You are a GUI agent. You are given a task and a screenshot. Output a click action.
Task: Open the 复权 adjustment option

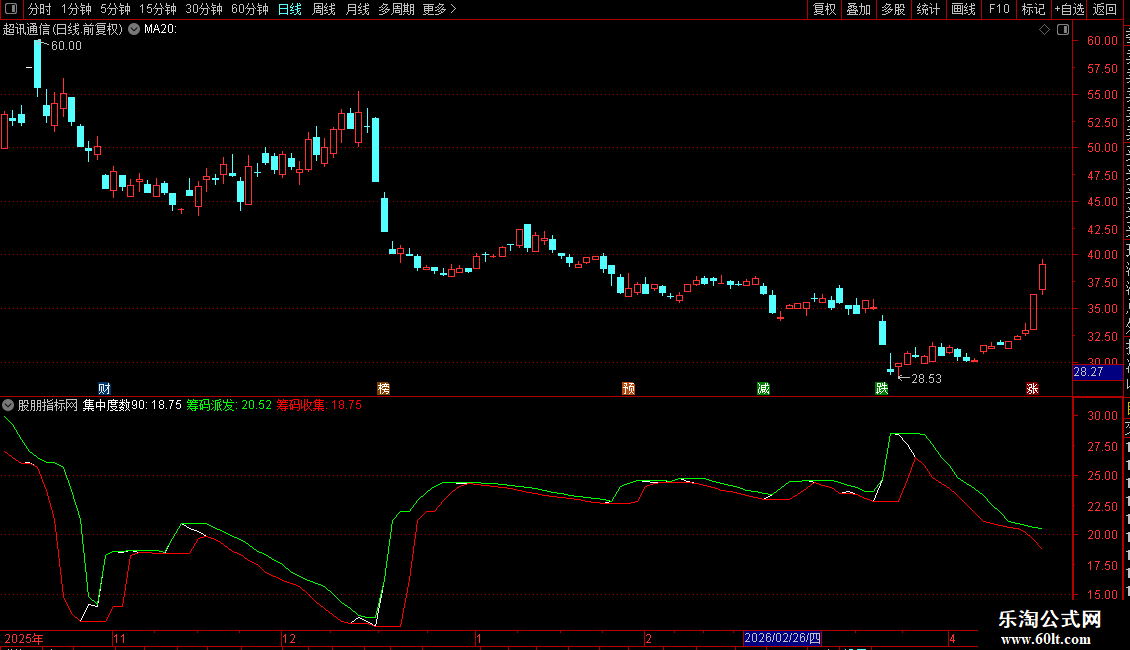click(x=824, y=9)
